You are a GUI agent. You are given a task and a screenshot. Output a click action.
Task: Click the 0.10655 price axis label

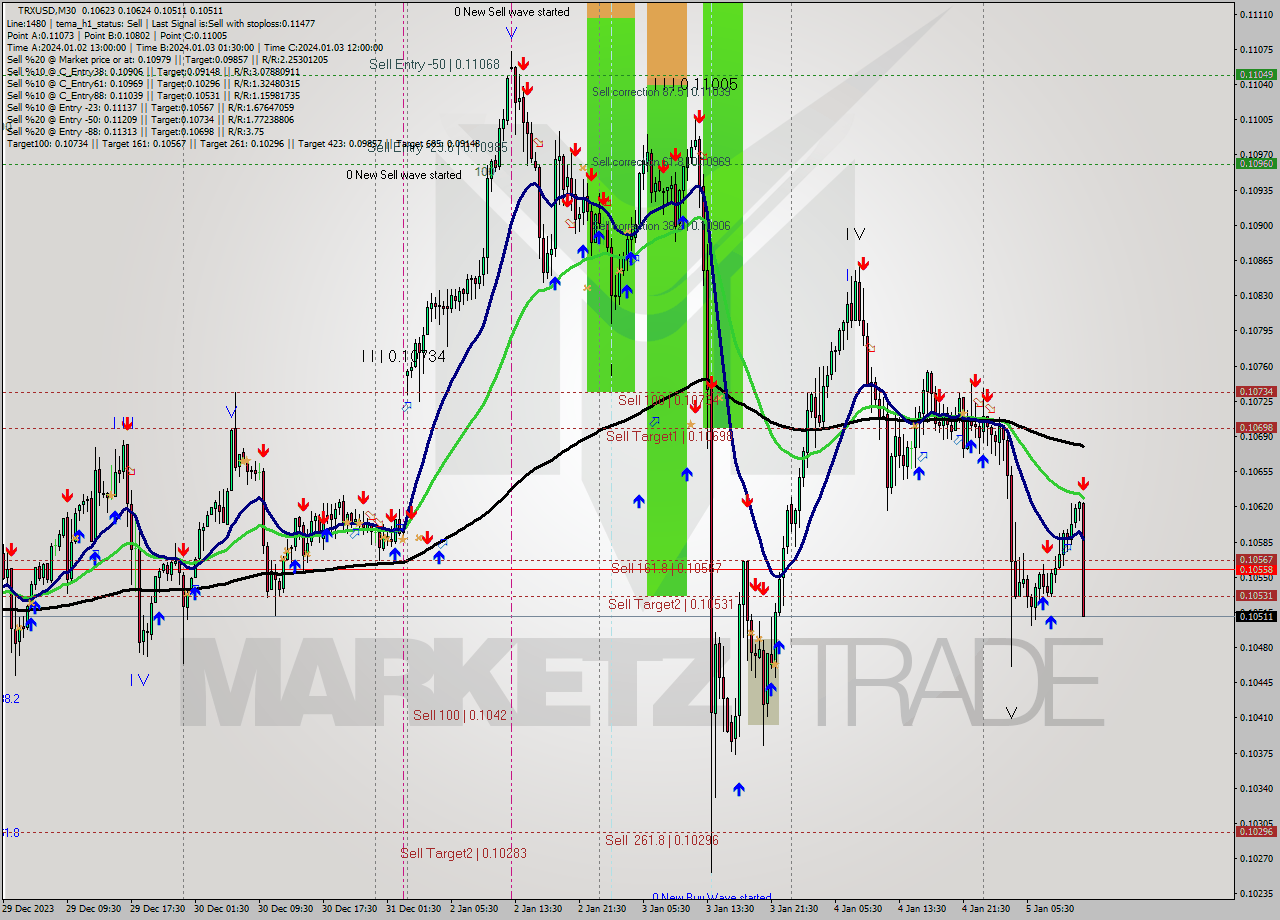1256,471
